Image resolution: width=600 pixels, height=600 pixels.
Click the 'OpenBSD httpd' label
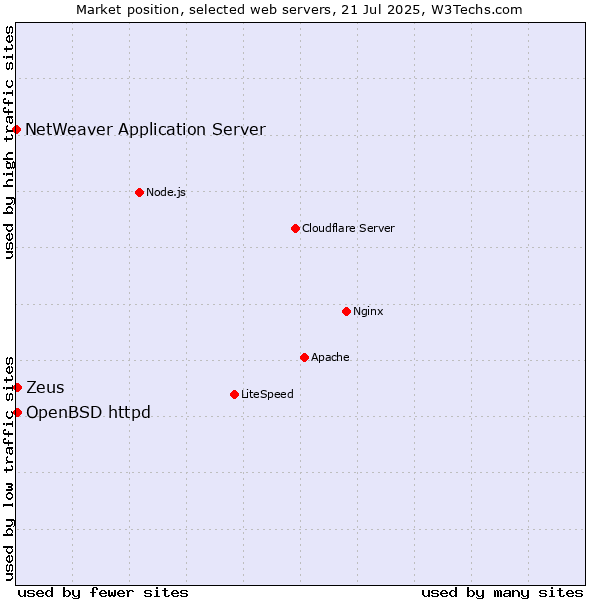pyautogui.click(x=88, y=412)
